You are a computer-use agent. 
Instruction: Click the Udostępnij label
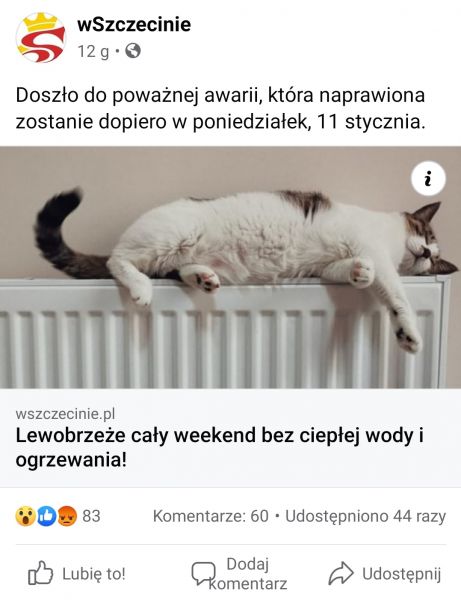click(401, 574)
